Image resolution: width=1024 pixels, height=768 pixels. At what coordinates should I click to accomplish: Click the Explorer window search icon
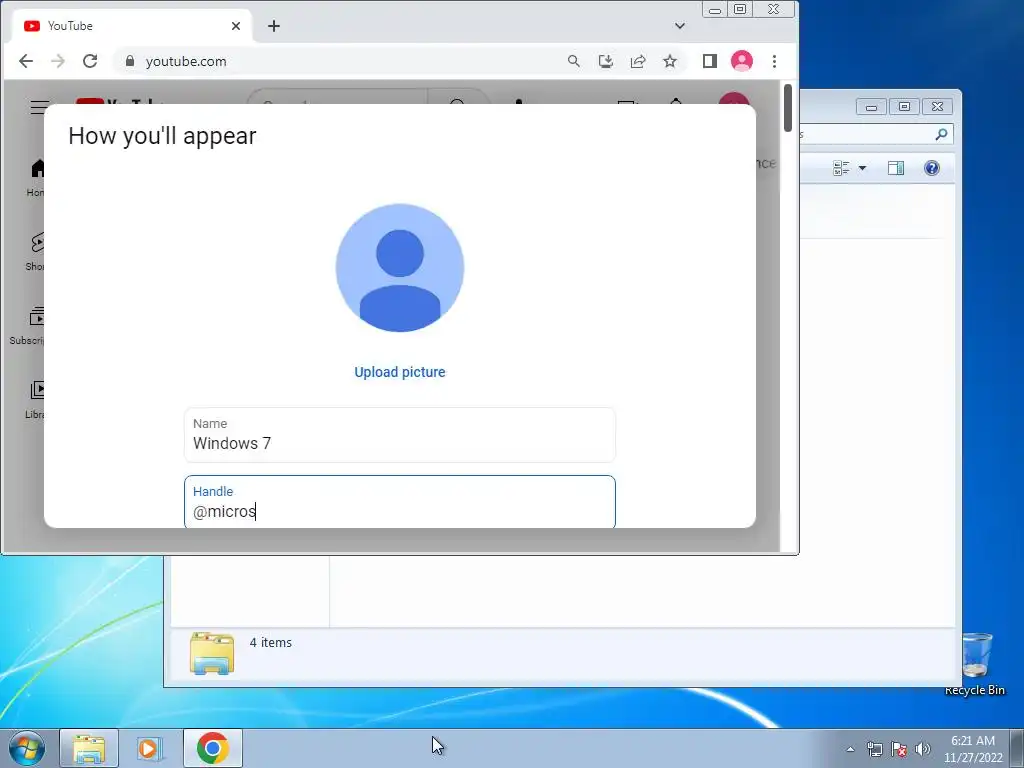point(941,135)
